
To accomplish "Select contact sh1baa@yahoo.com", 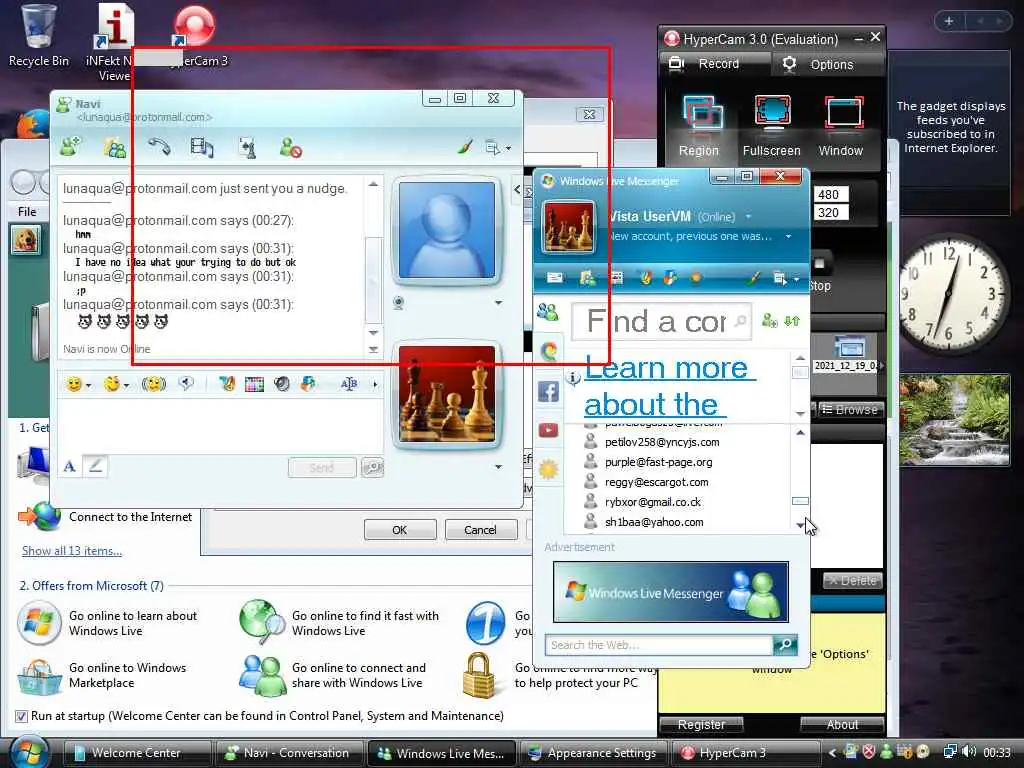I will click(x=654, y=522).
